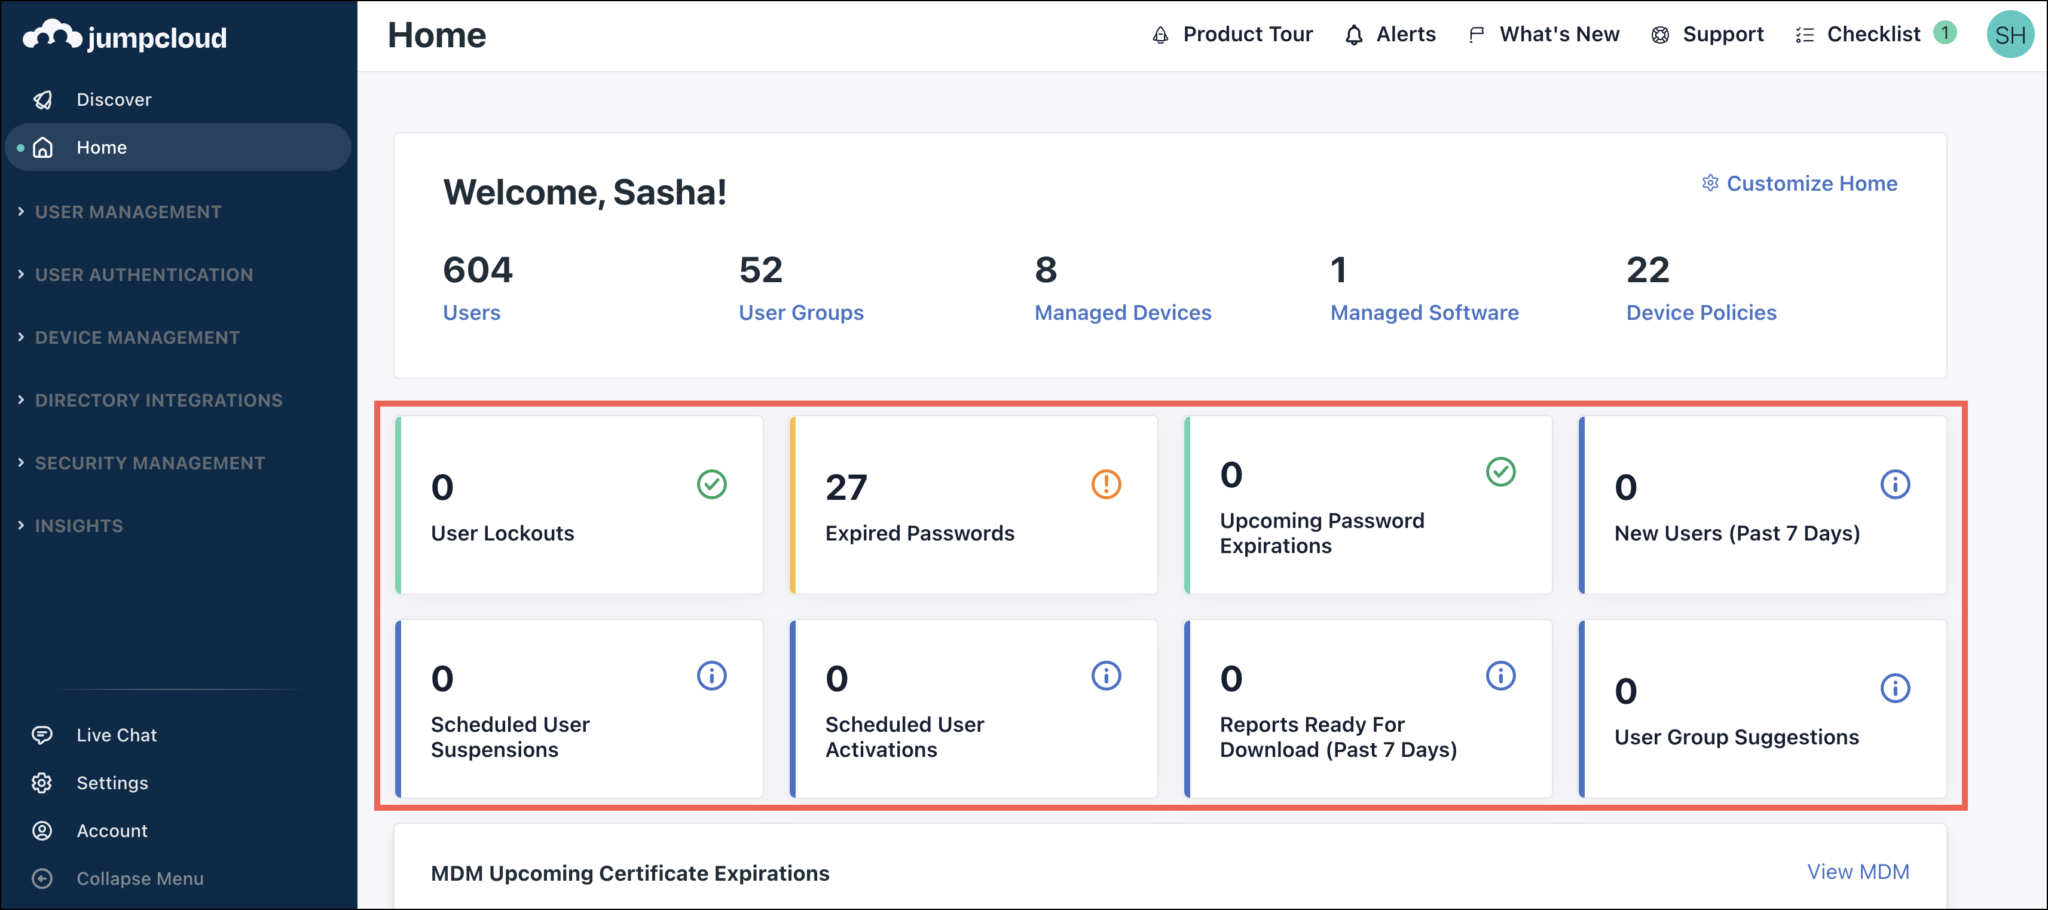
Task: Open the Support help icon
Action: coord(1660,34)
